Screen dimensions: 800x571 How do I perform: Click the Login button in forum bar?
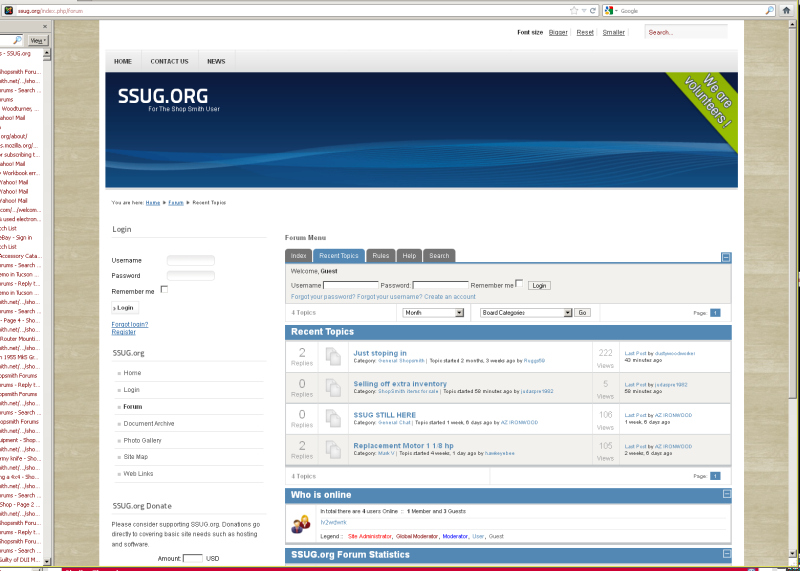tap(539, 286)
